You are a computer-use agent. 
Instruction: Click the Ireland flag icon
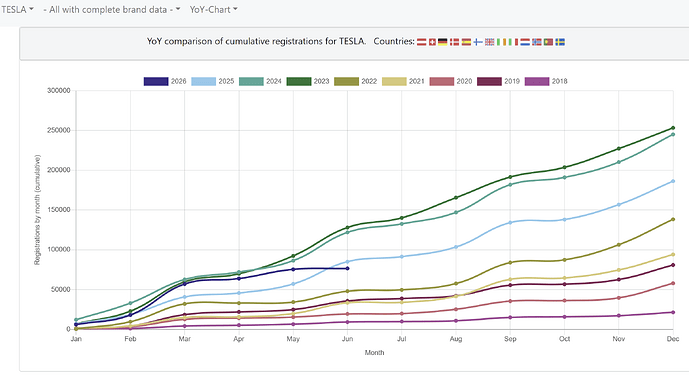tap(501, 42)
